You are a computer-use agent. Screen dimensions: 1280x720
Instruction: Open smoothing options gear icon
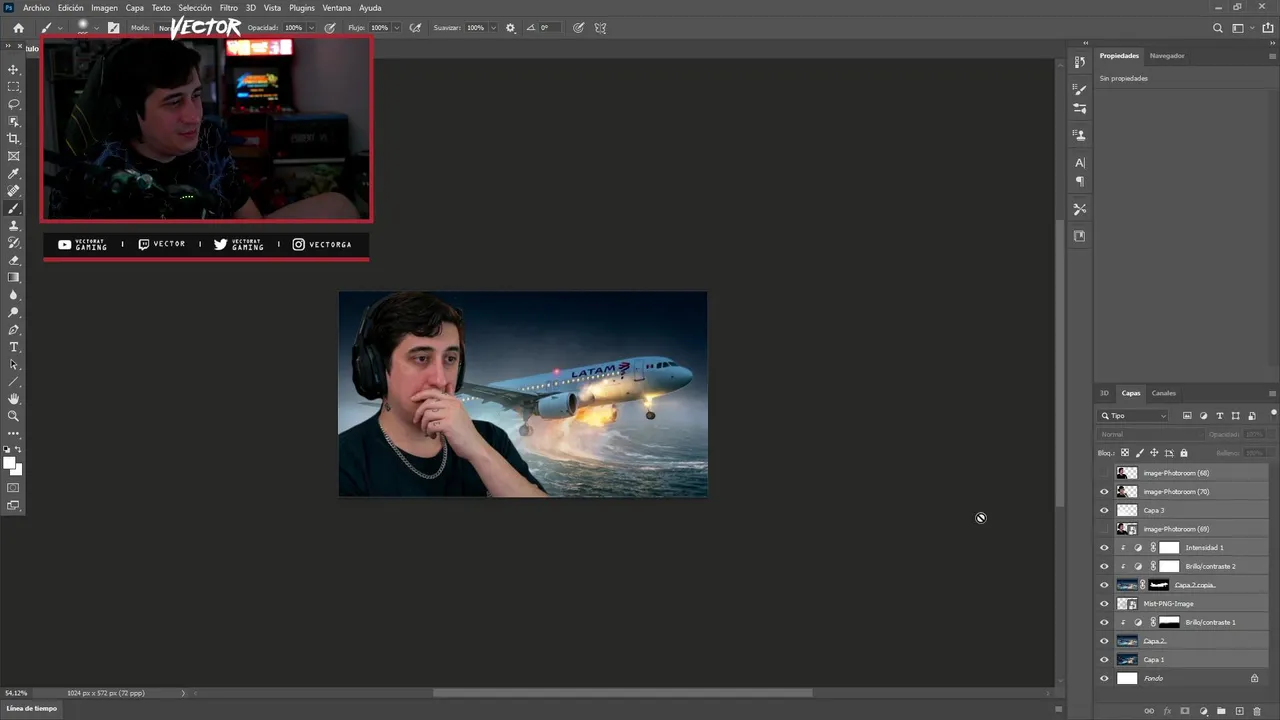point(511,28)
